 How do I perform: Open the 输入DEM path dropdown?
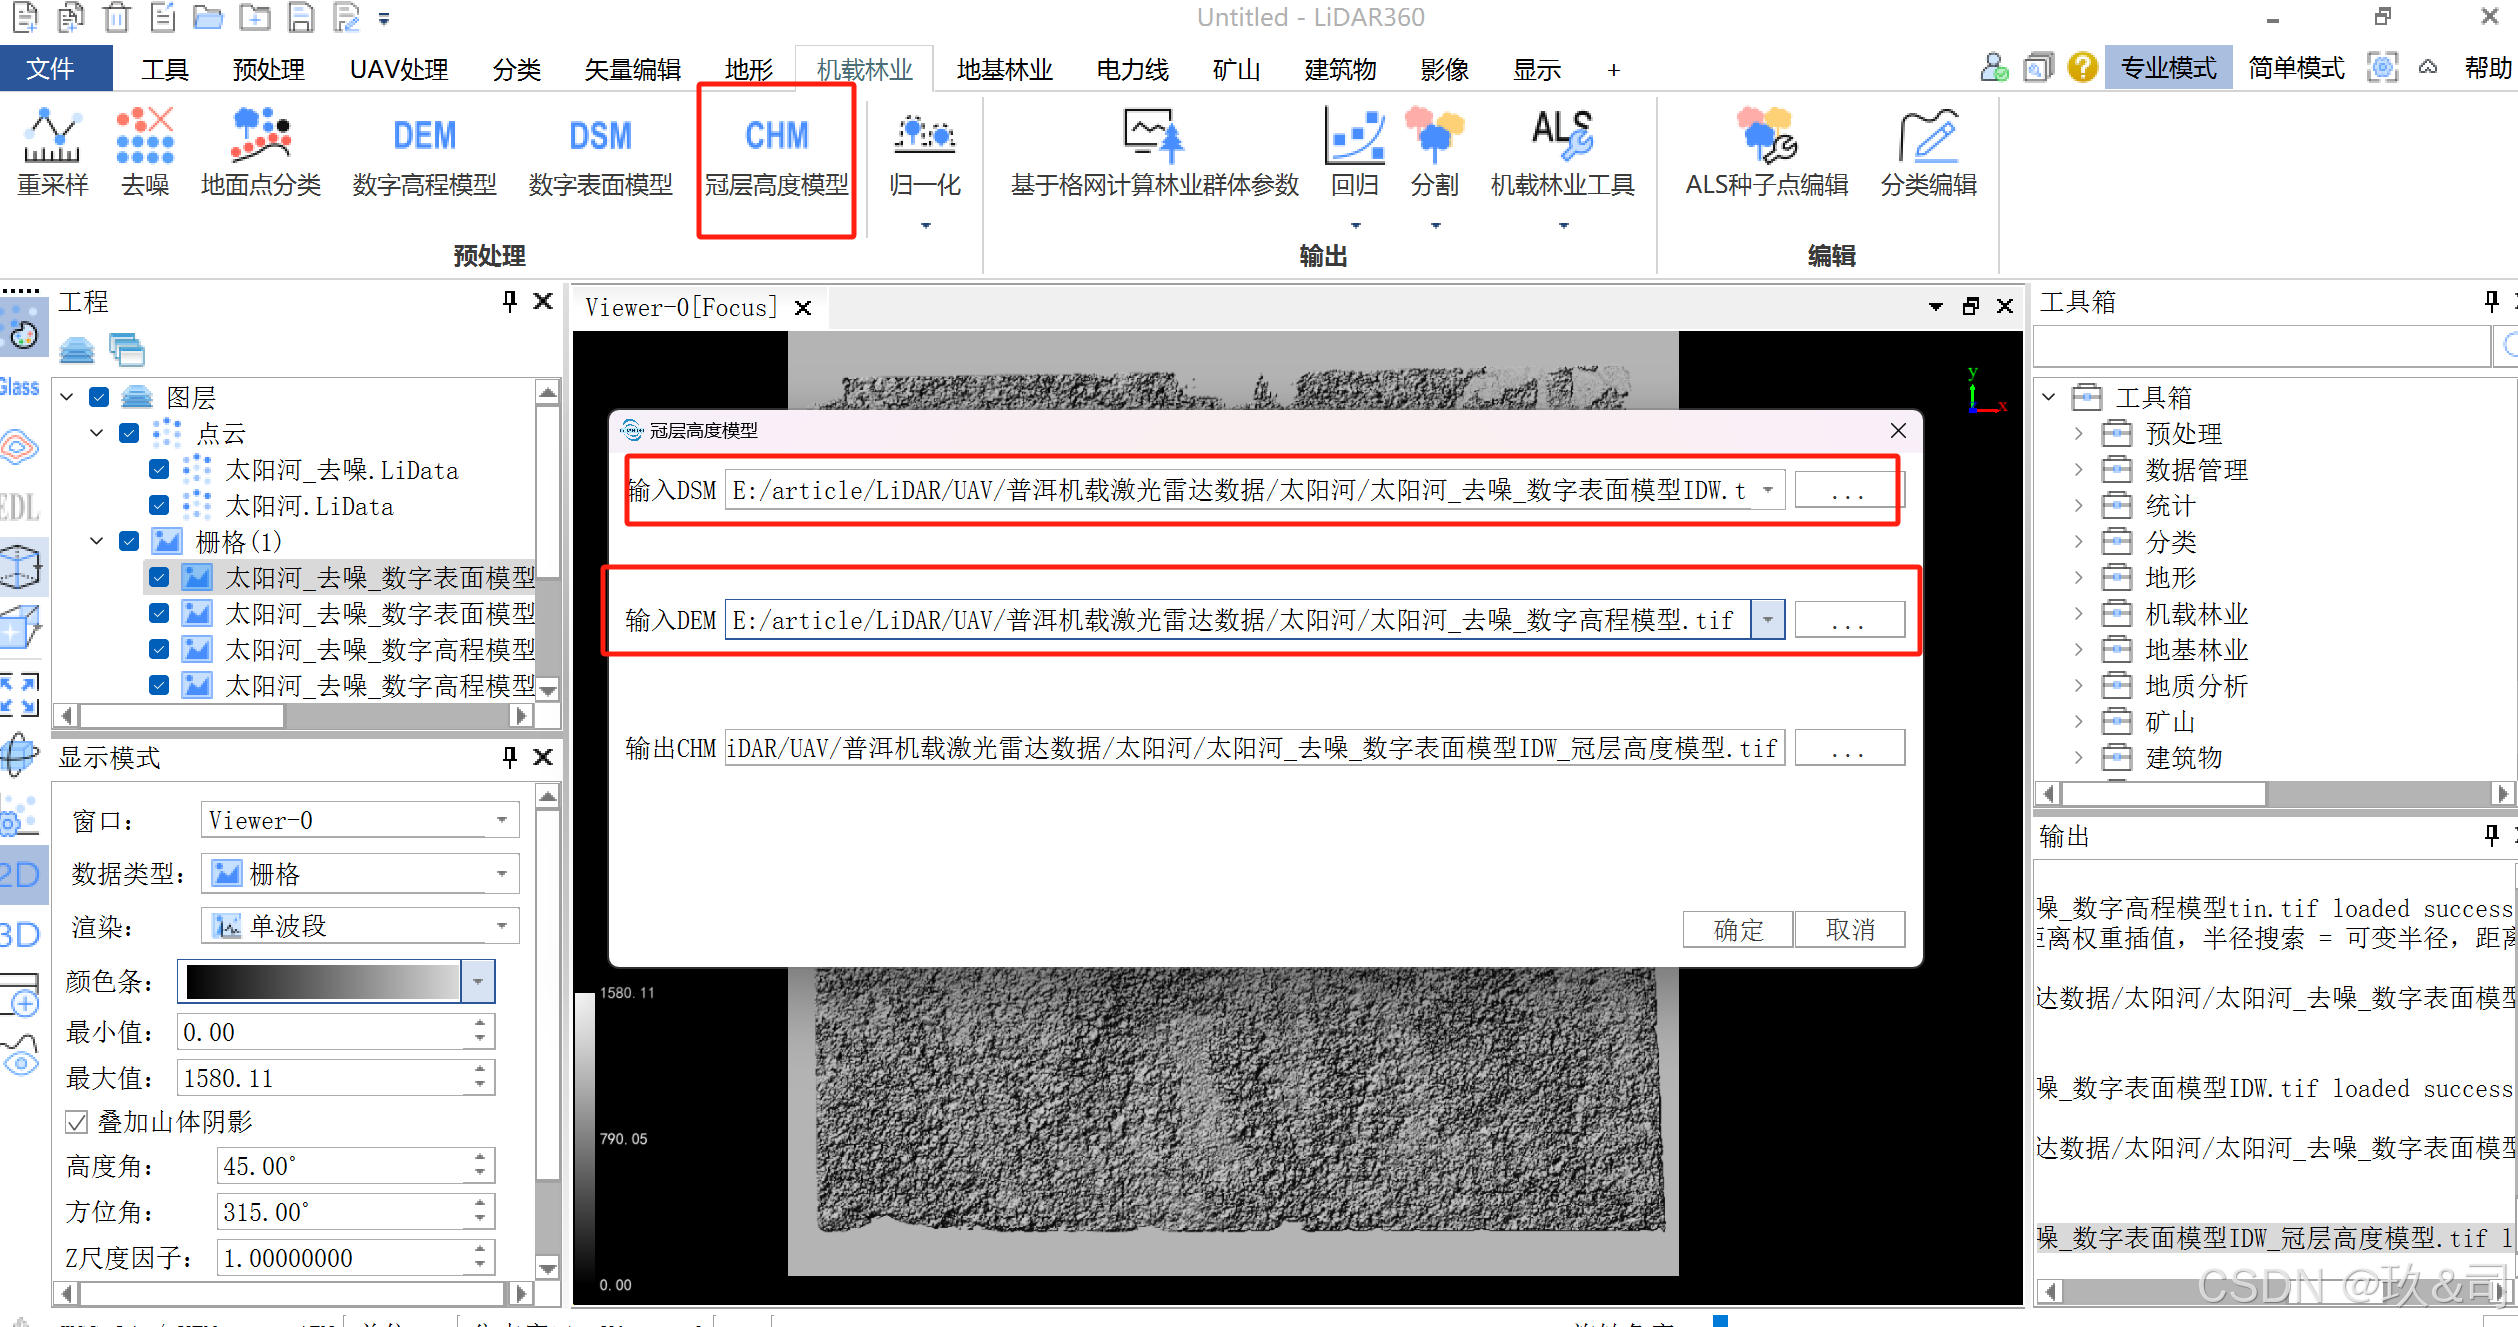click(x=1768, y=620)
